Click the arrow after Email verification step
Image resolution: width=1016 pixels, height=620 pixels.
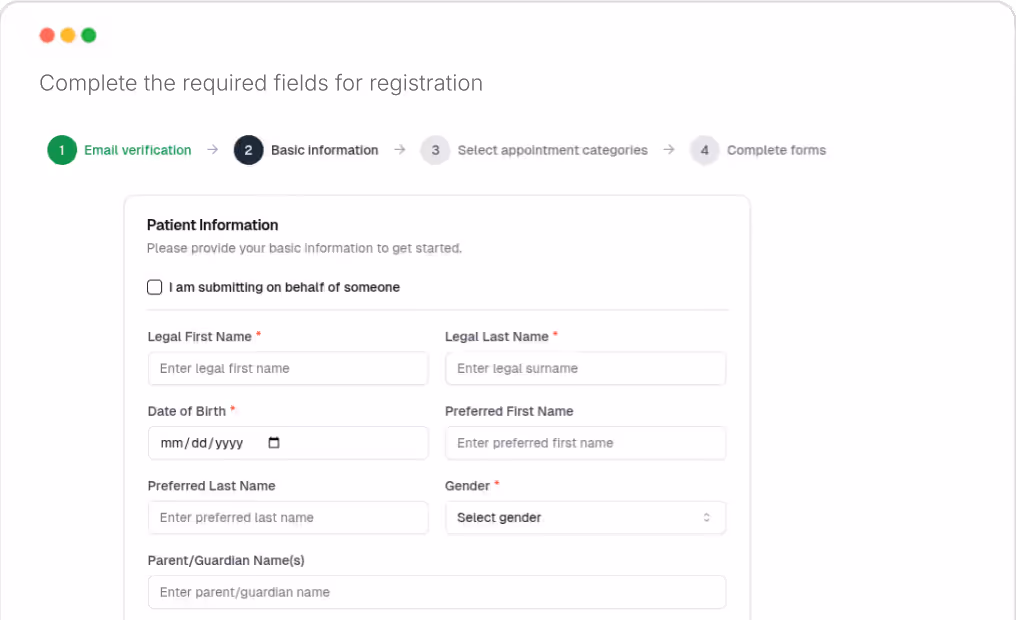212,149
